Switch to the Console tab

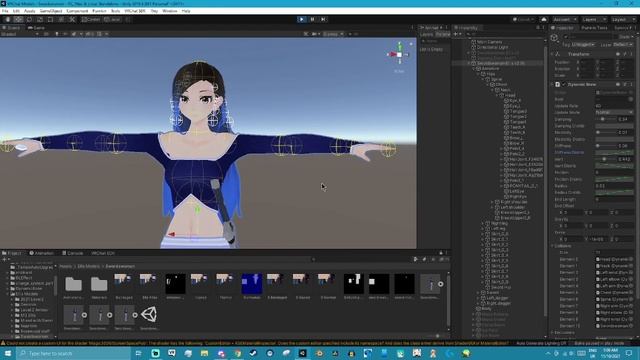coord(73,253)
